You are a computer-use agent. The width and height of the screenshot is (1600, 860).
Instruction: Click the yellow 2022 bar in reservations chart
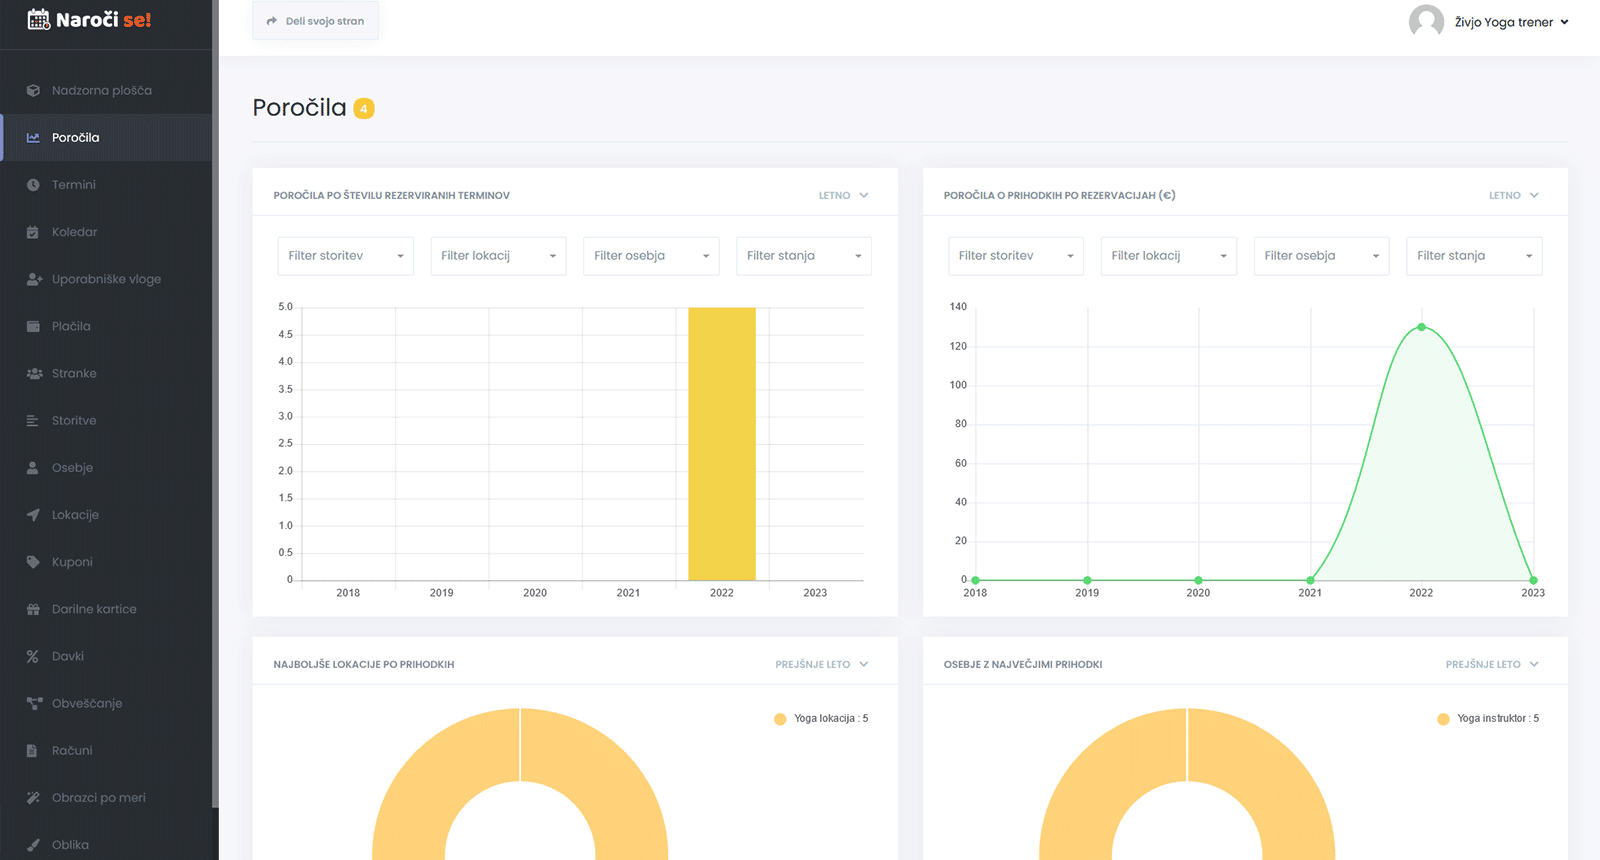pos(722,444)
